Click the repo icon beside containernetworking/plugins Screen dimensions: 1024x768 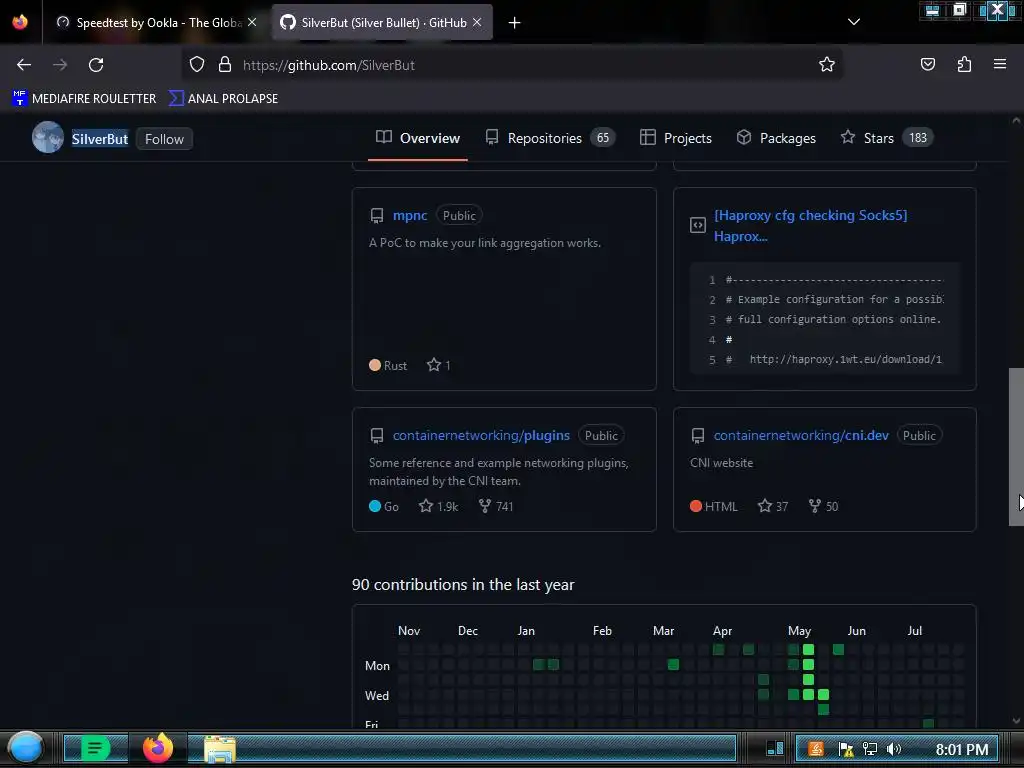[377, 436]
